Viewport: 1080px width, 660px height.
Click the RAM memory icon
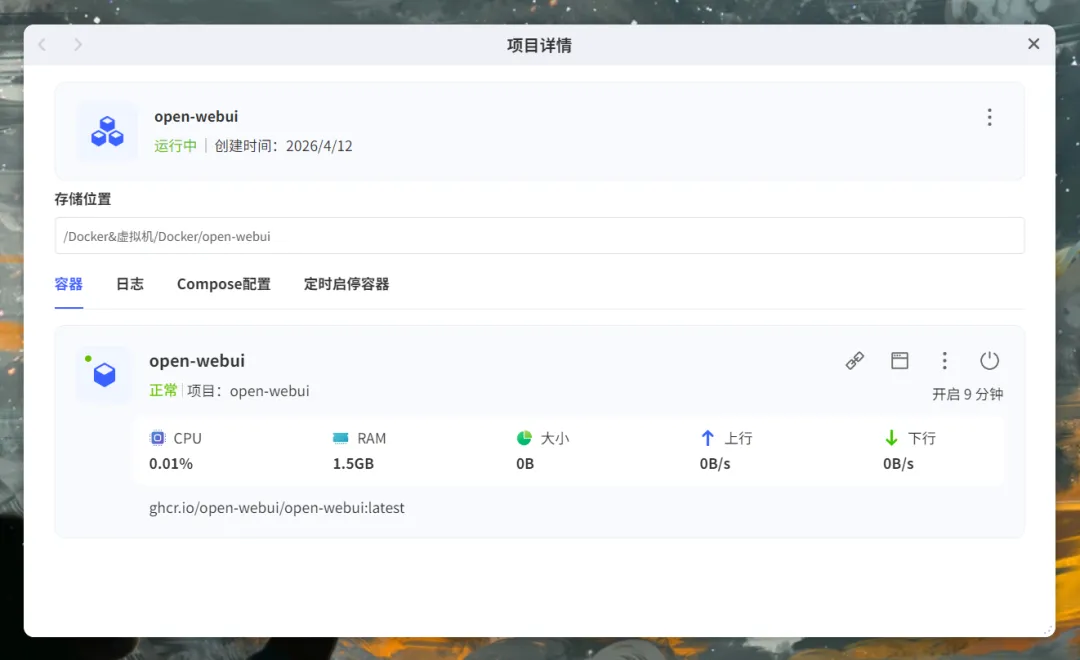[x=341, y=437]
